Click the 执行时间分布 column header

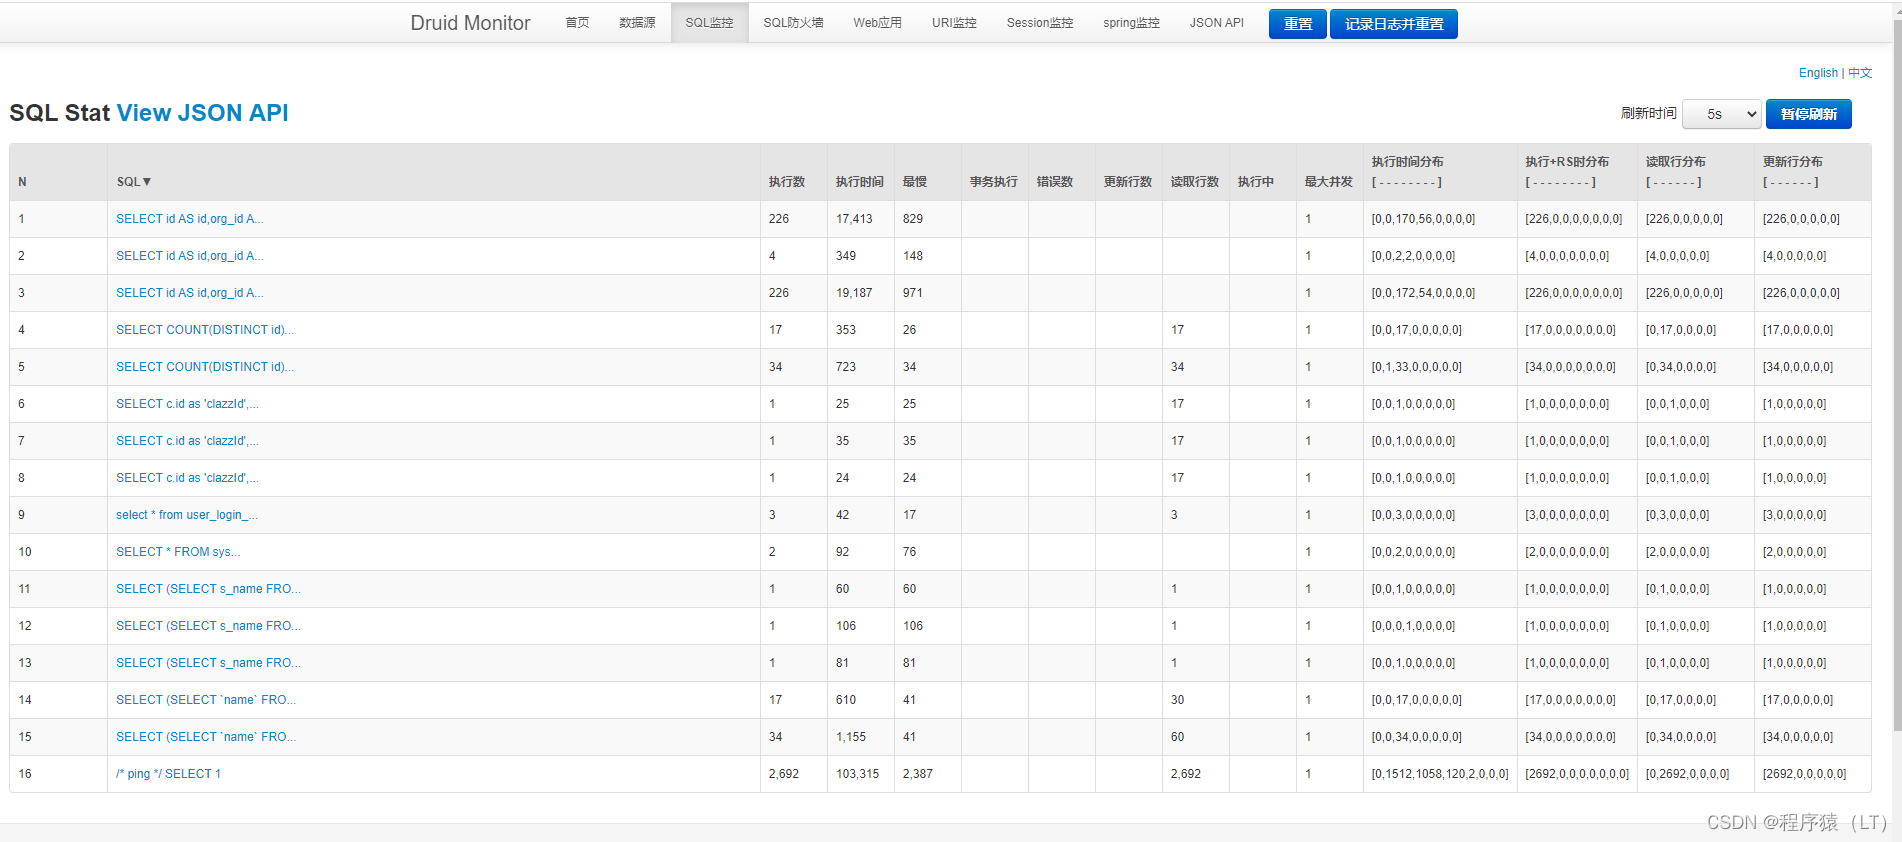click(1407, 162)
